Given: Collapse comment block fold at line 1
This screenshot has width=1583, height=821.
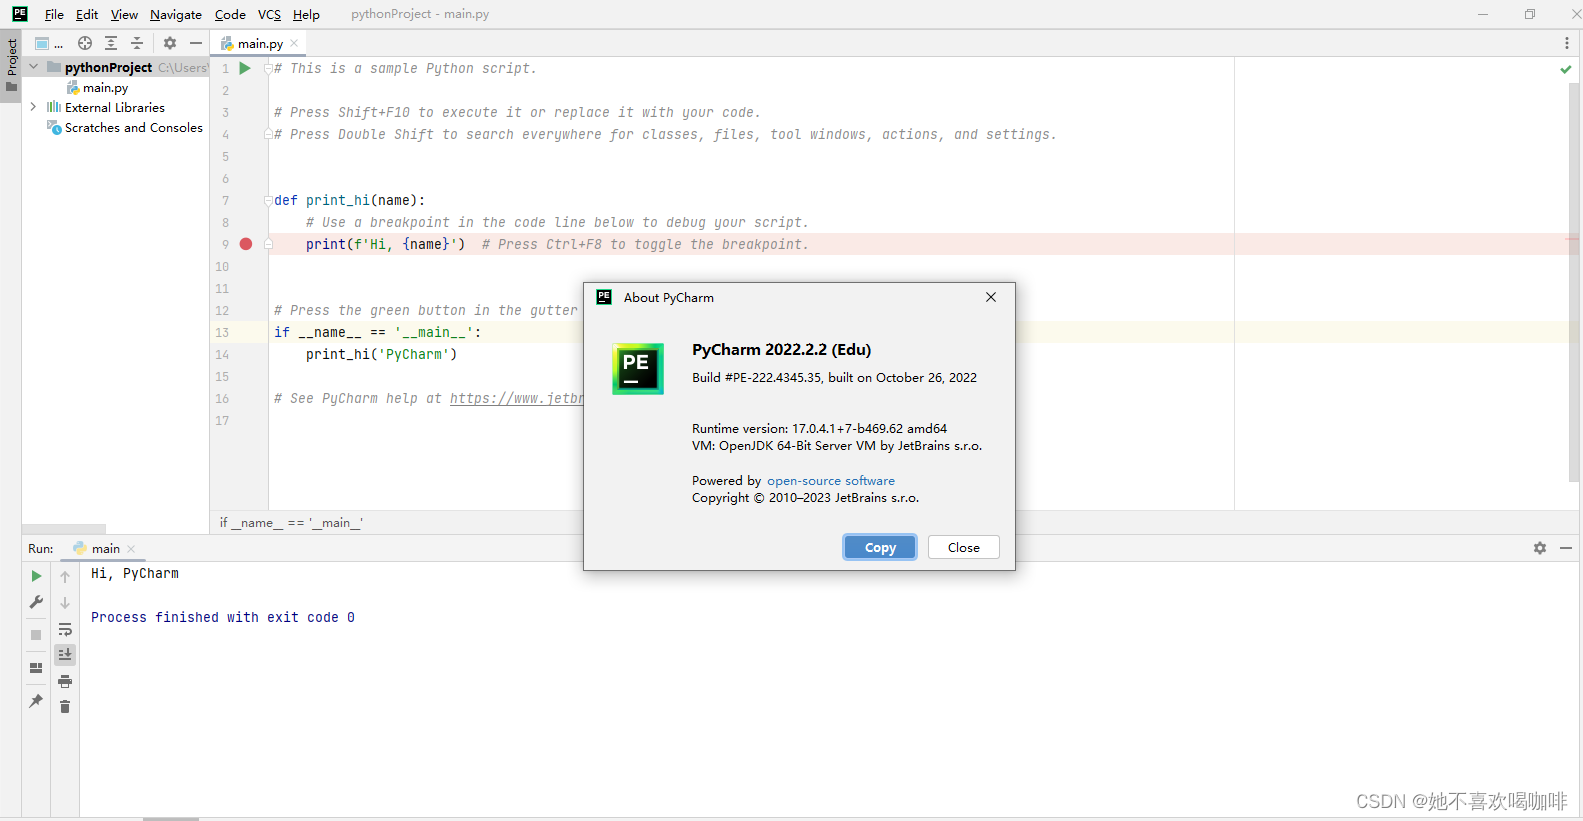Looking at the screenshot, I should coord(268,69).
